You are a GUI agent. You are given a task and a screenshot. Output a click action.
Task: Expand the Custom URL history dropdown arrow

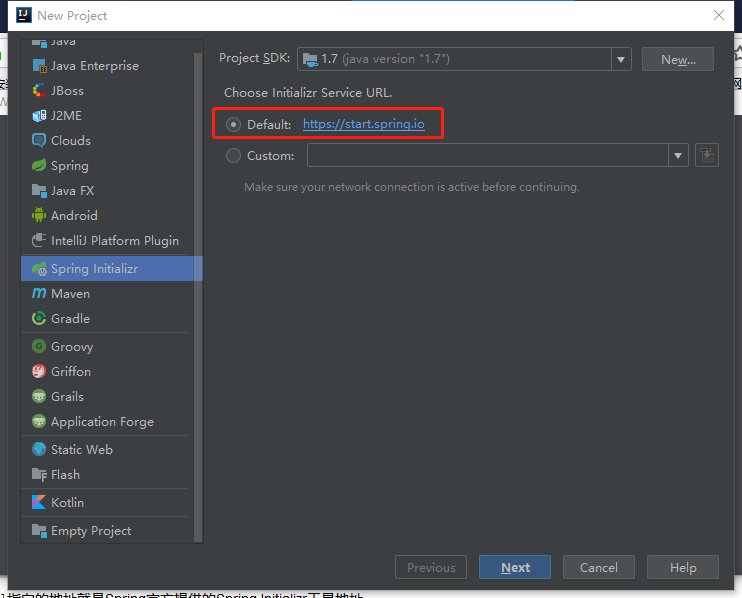tap(678, 155)
